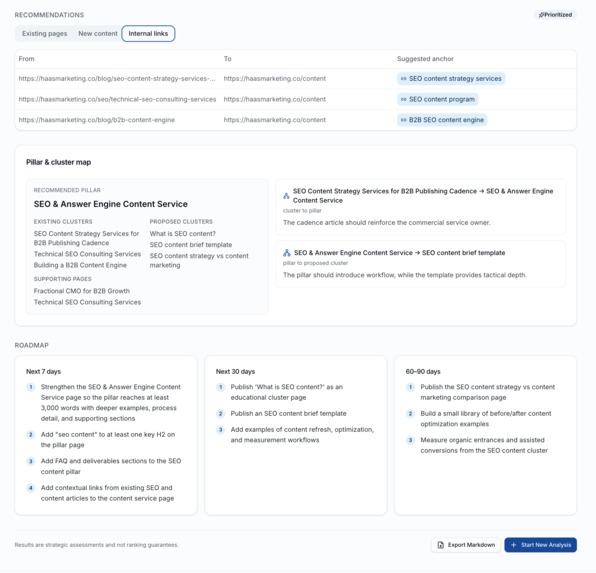Click Build a small library of before/after examples item
The width and height of the screenshot is (596, 573).
(x=486, y=419)
